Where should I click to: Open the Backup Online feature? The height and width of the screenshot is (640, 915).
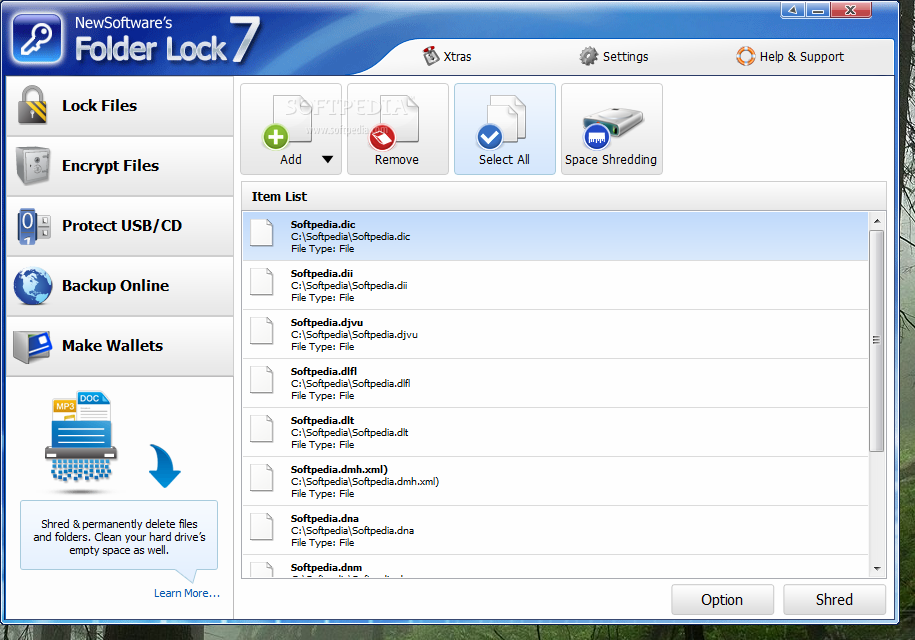point(33,286)
